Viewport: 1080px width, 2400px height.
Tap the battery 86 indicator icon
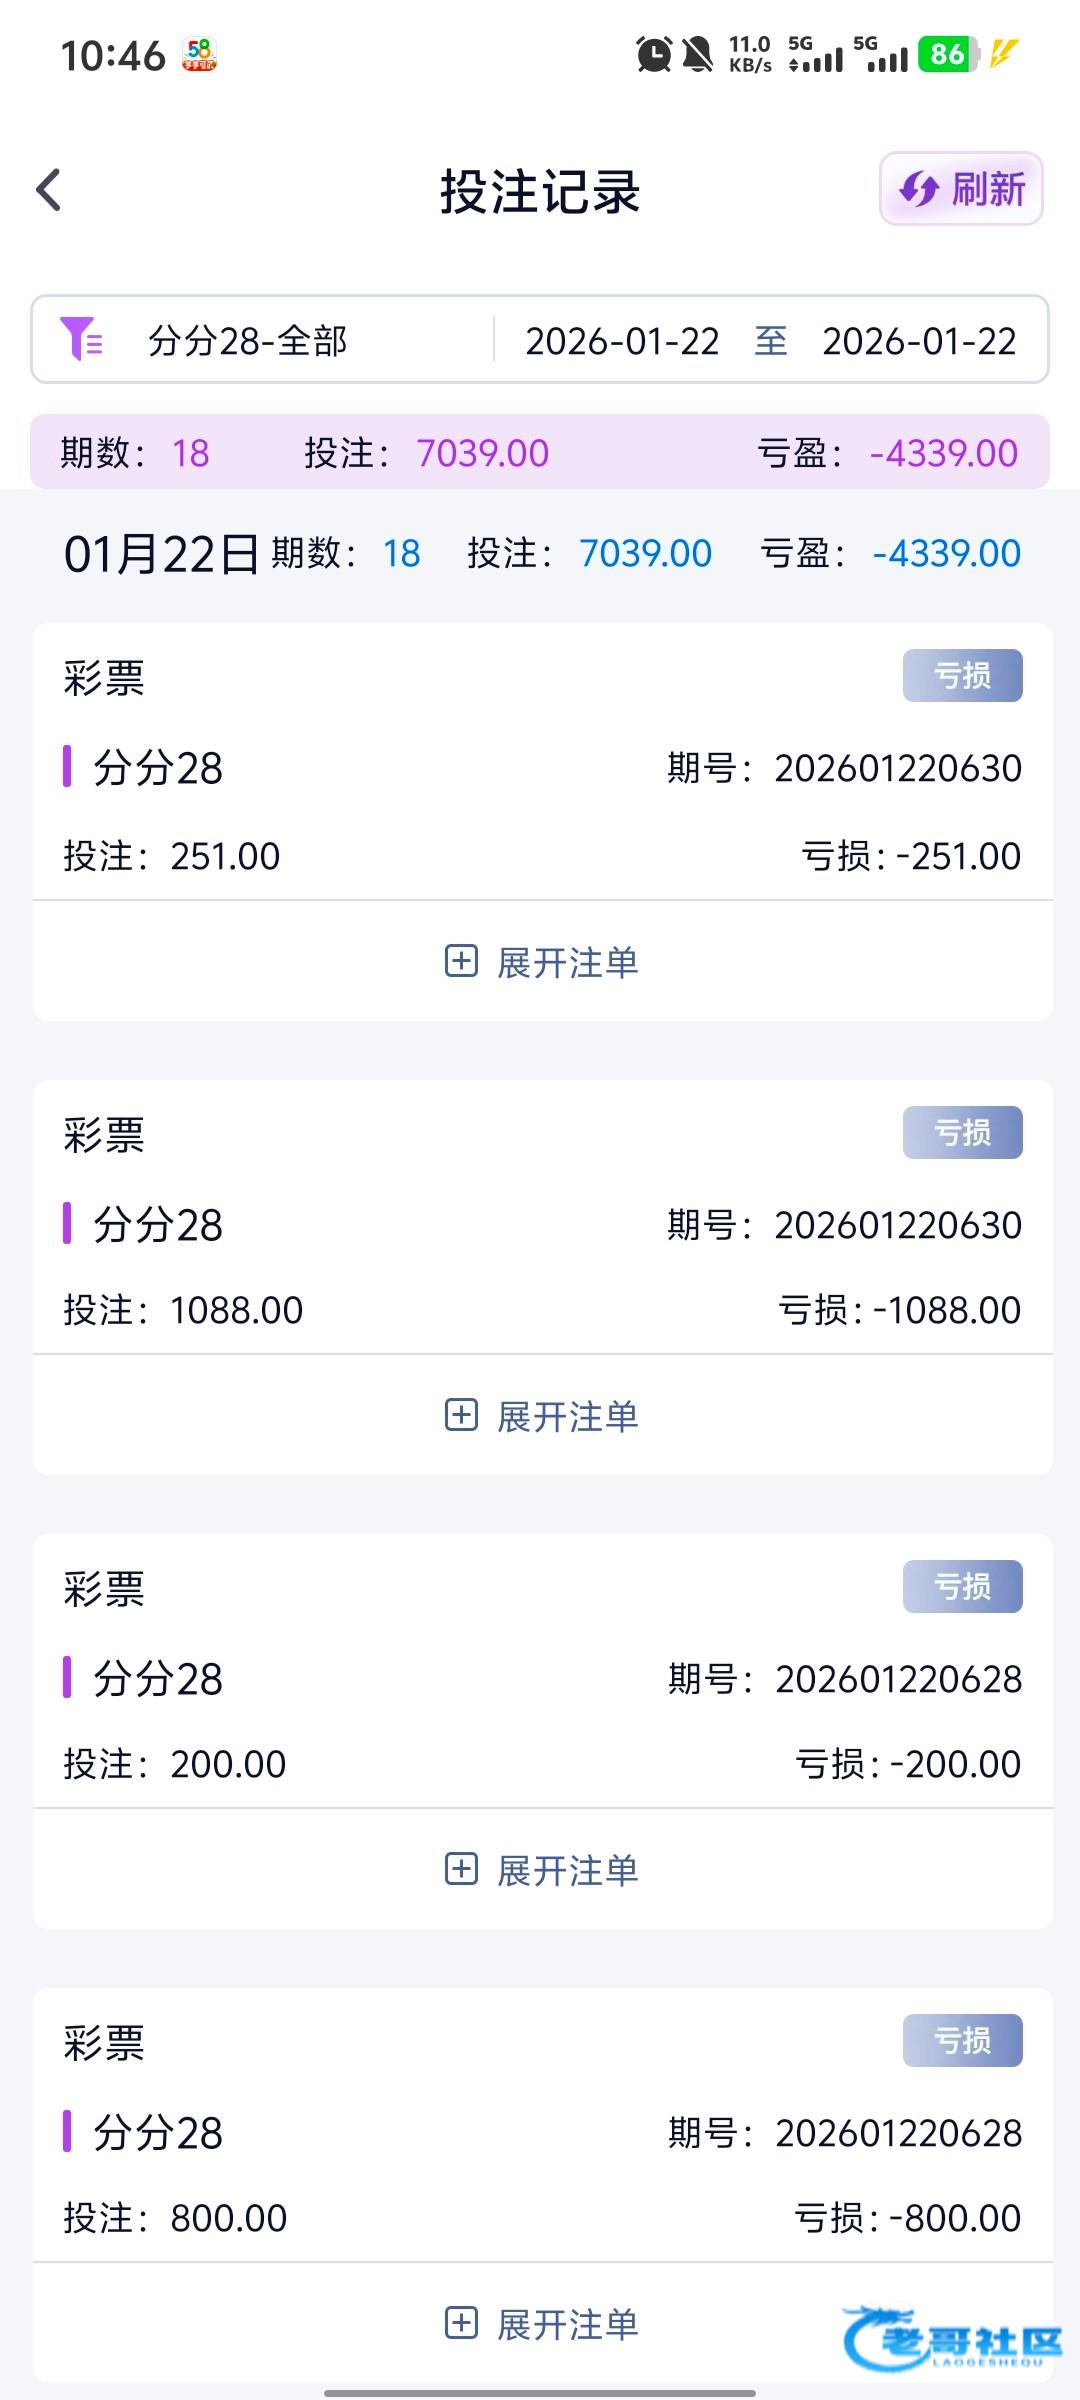(x=948, y=54)
